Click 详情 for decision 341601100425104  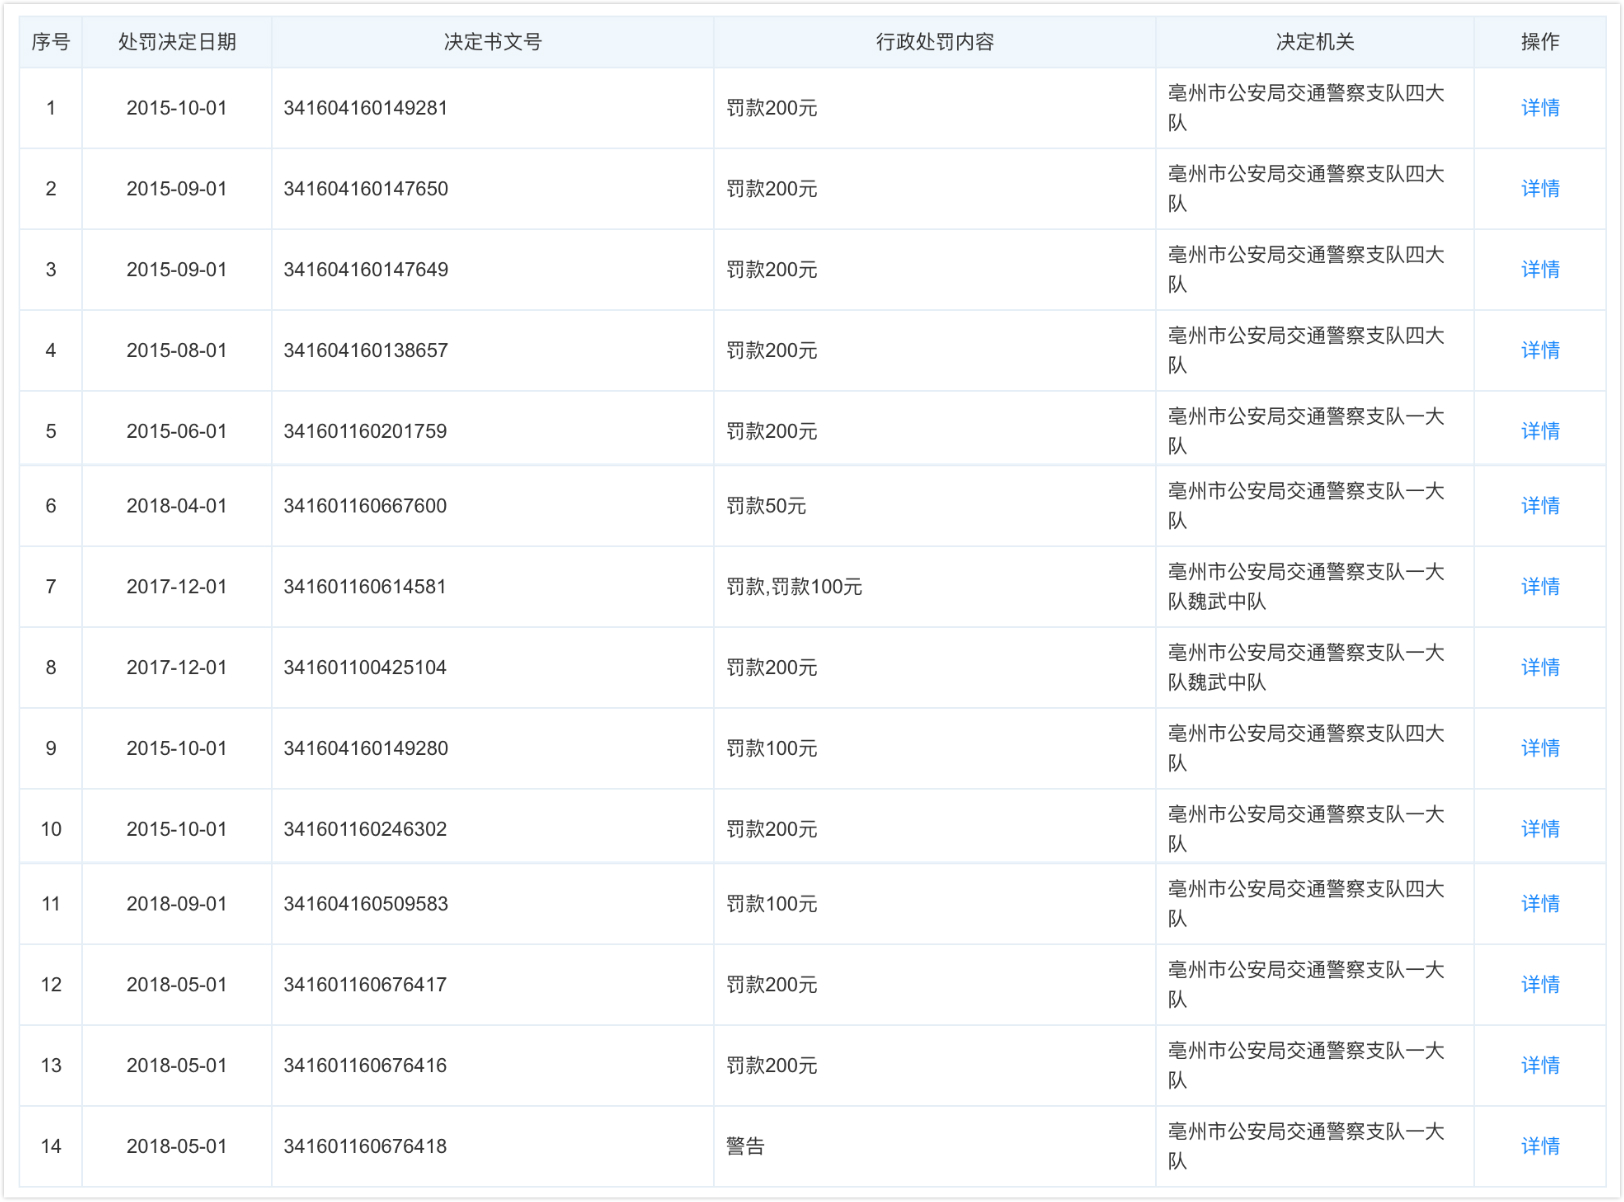(1539, 668)
